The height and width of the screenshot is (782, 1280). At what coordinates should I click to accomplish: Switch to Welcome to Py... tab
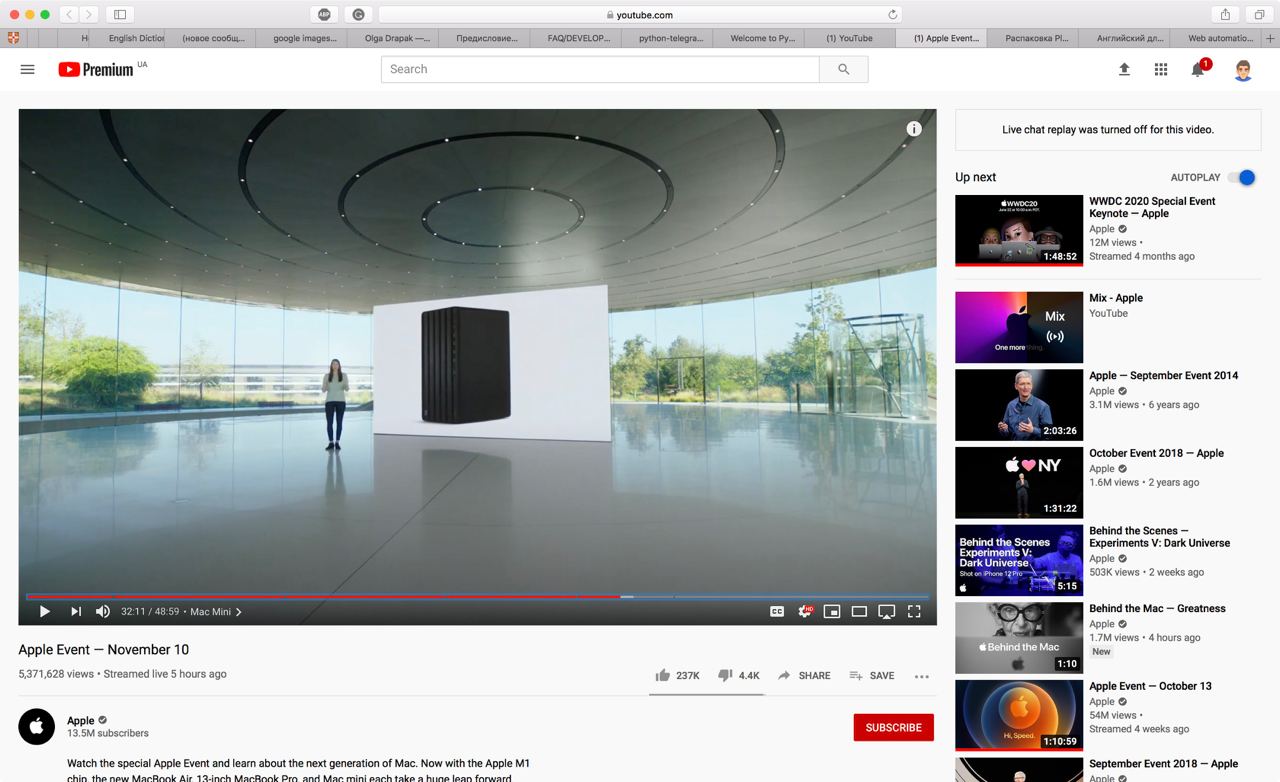760,38
